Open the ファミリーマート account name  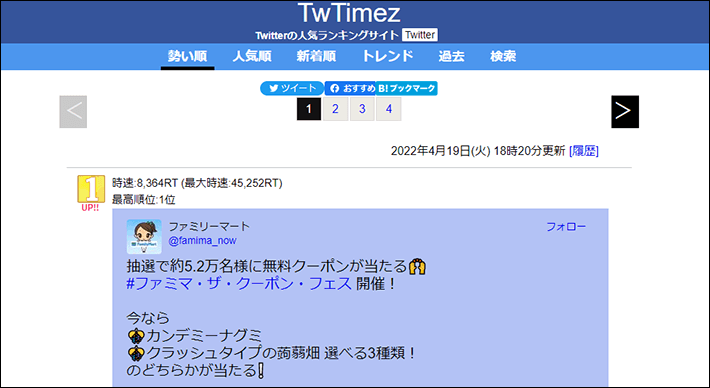pyautogui.click(x=209, y=226)
